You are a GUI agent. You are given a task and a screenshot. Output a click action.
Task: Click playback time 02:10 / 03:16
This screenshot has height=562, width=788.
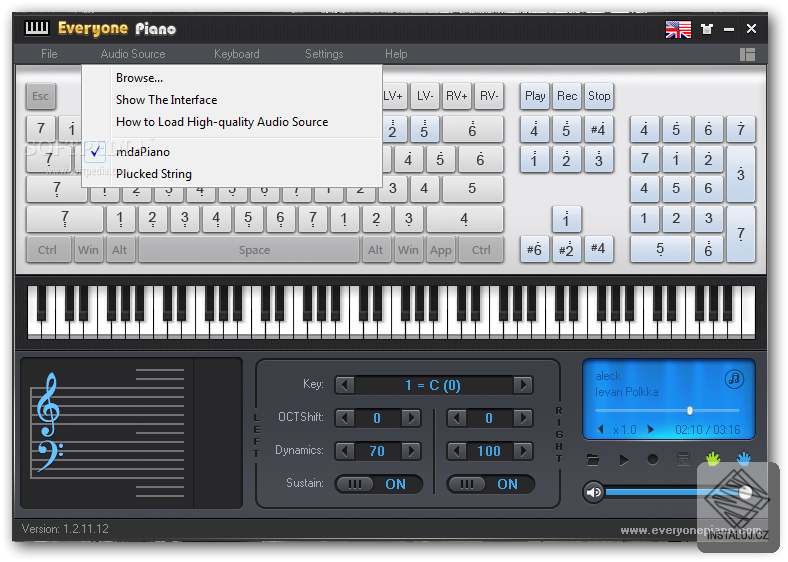point(708,430)
